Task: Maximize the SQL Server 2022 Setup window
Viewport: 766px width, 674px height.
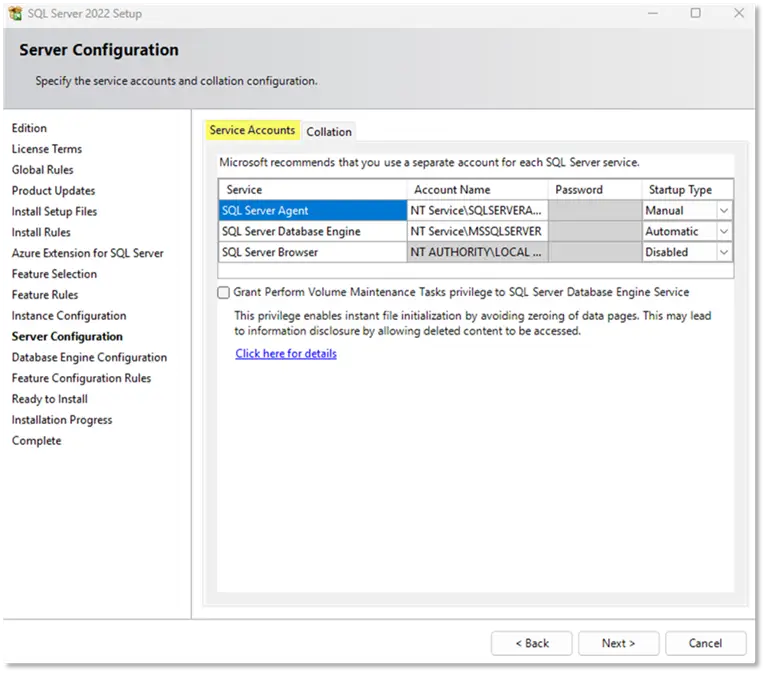Action: point(695,13)
